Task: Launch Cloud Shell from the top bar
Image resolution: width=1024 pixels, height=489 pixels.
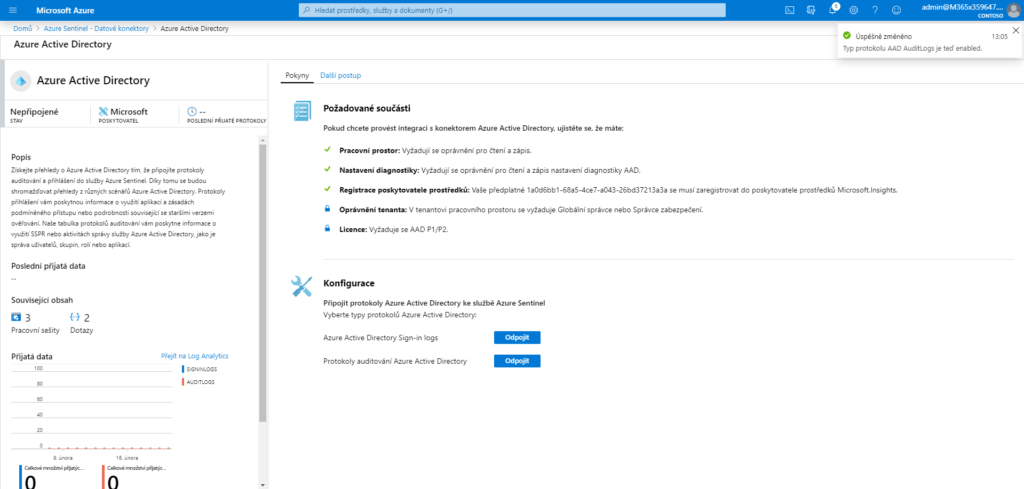Action: pos(789,10)
